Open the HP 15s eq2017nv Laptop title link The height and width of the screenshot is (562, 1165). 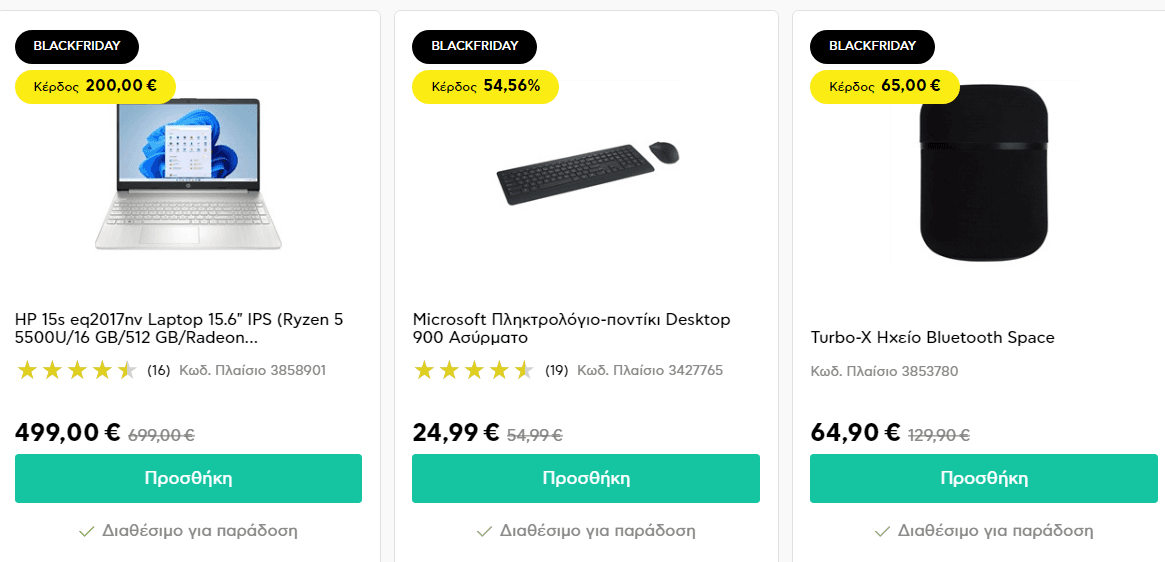pos(179,329)
